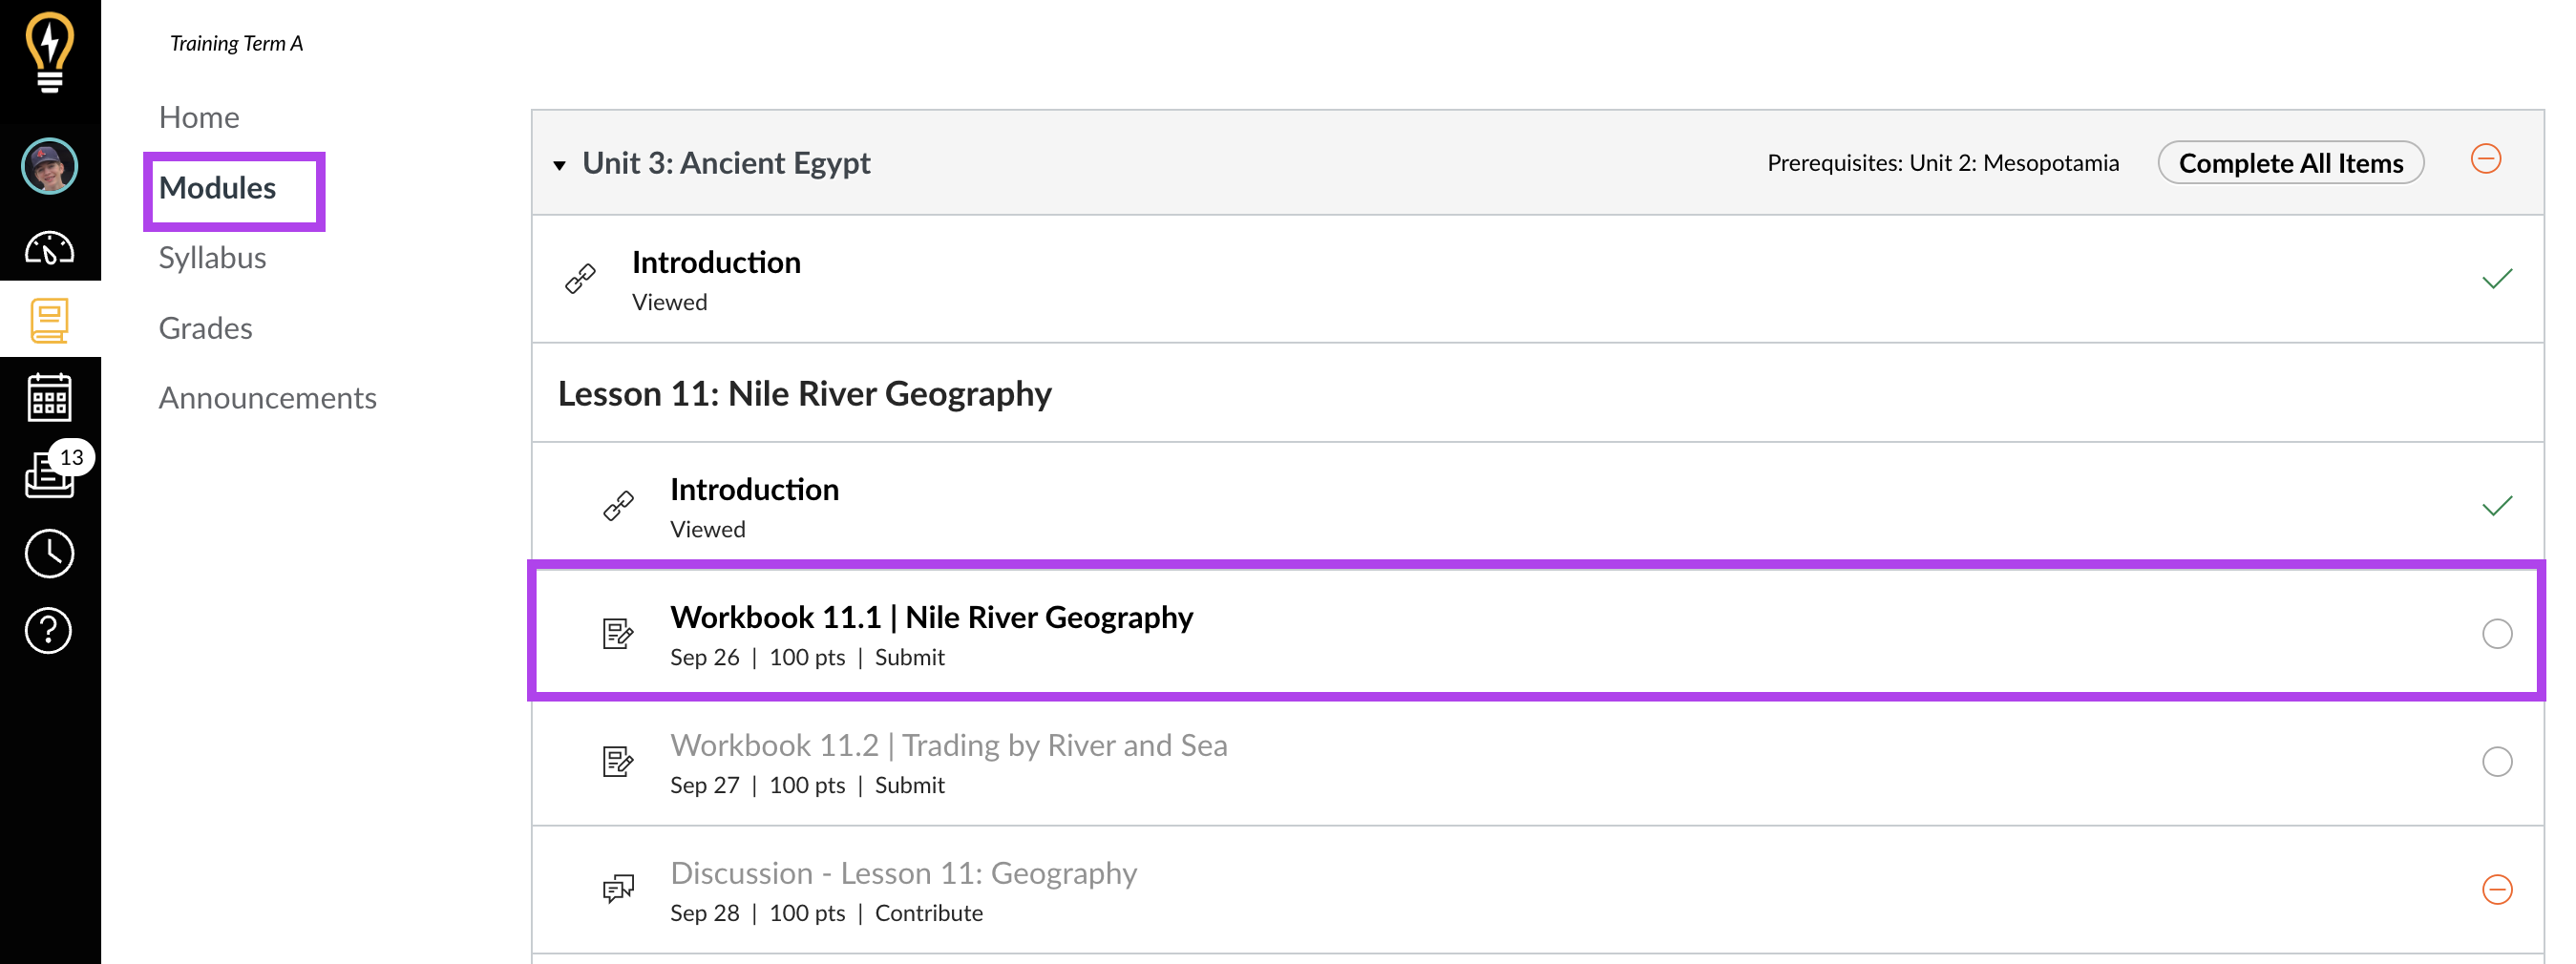The image size is (2576, 964).
Task: Click the link icon beside the Lesson 11 Introduction
Action: (618, 506)
